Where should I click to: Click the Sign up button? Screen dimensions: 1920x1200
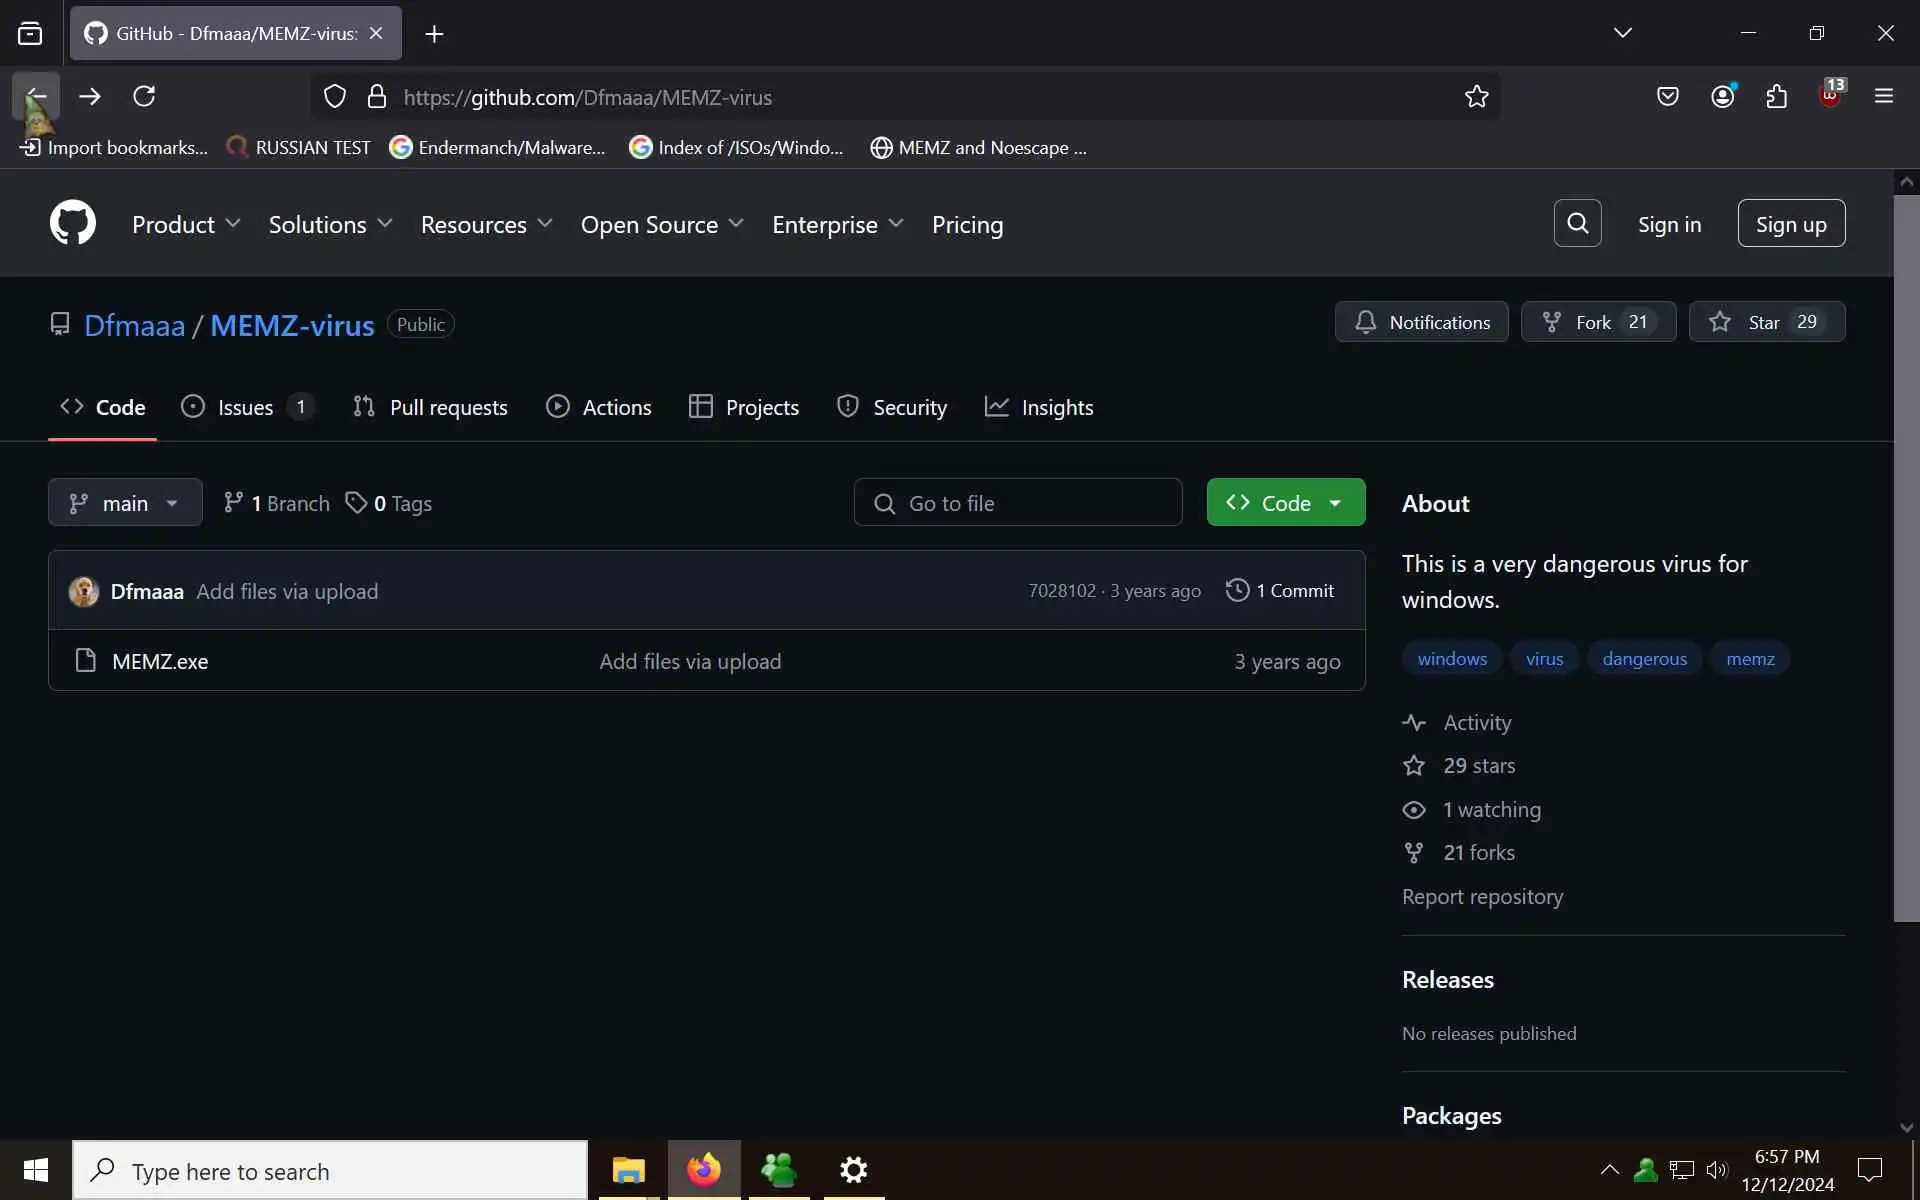click(1790, 224)
